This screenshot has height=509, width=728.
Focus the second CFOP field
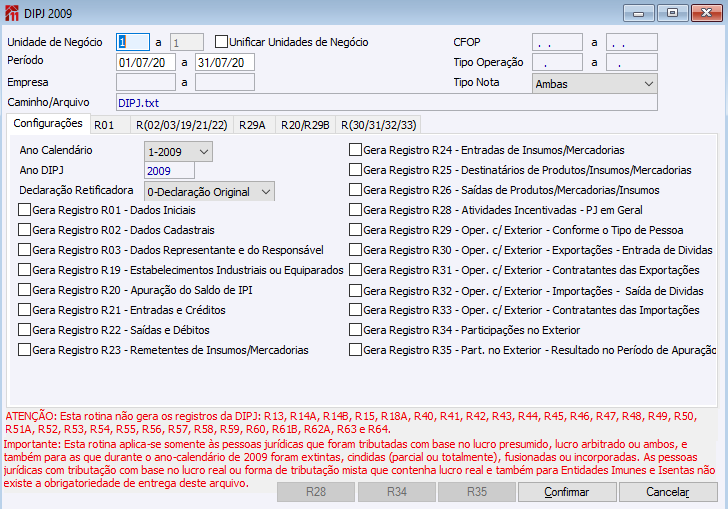632,42
